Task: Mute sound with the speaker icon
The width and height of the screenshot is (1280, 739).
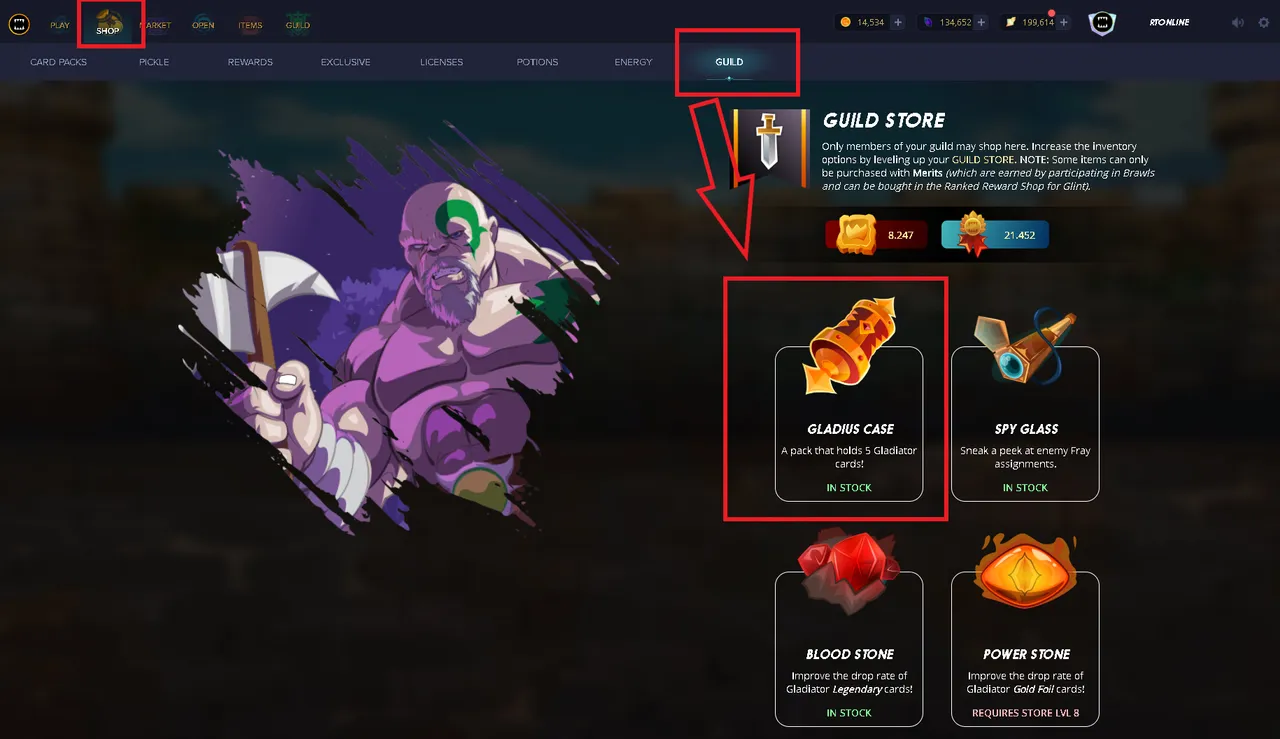Action: [1238, 22]
